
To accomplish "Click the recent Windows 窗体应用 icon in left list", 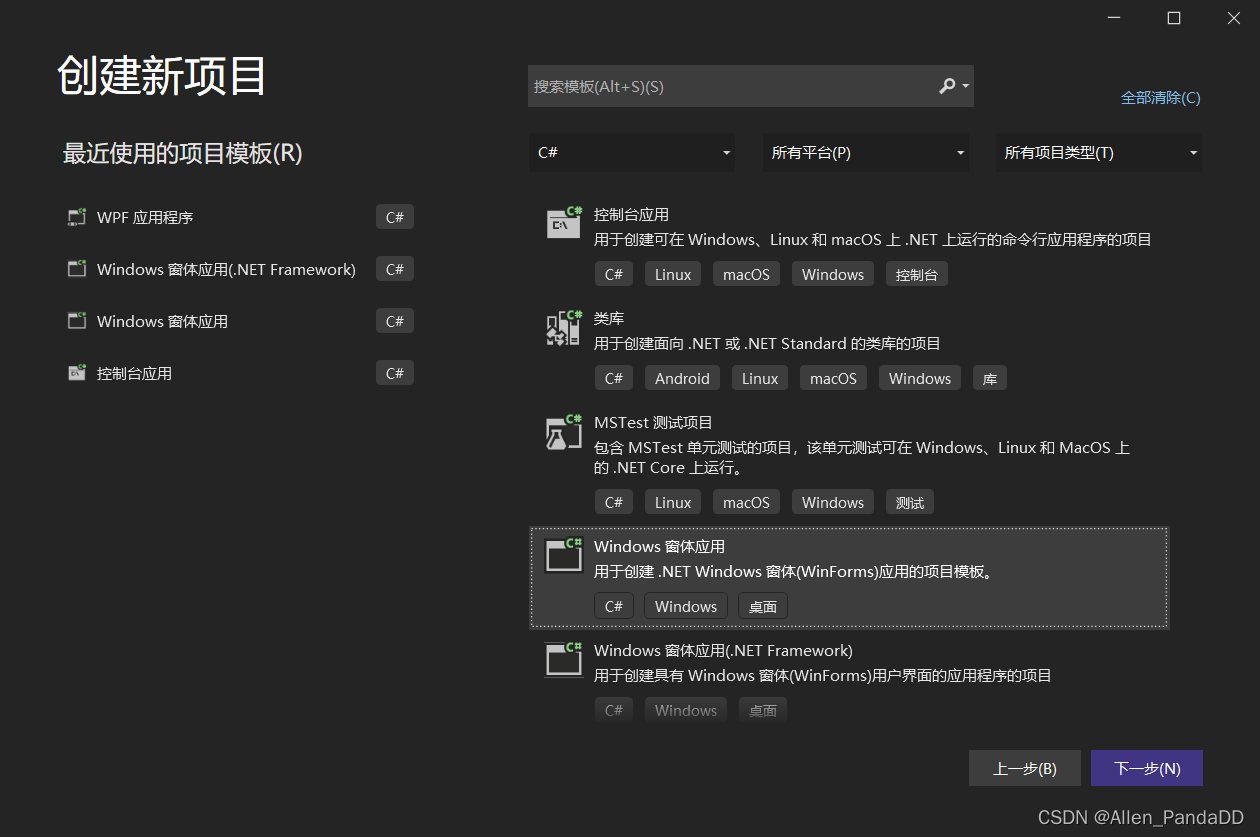I will point(77,321).
